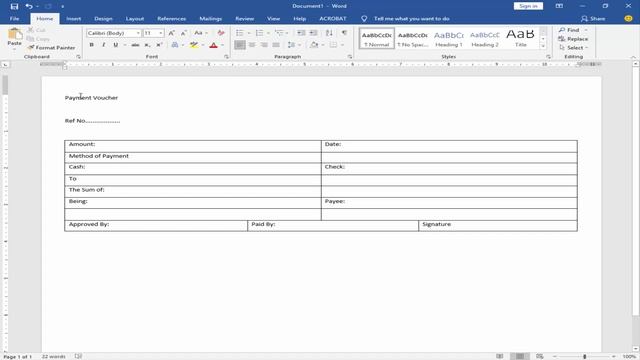Screen dimensions: 640x360
Task: Click the Sign in button
Action: coord(528,6)
